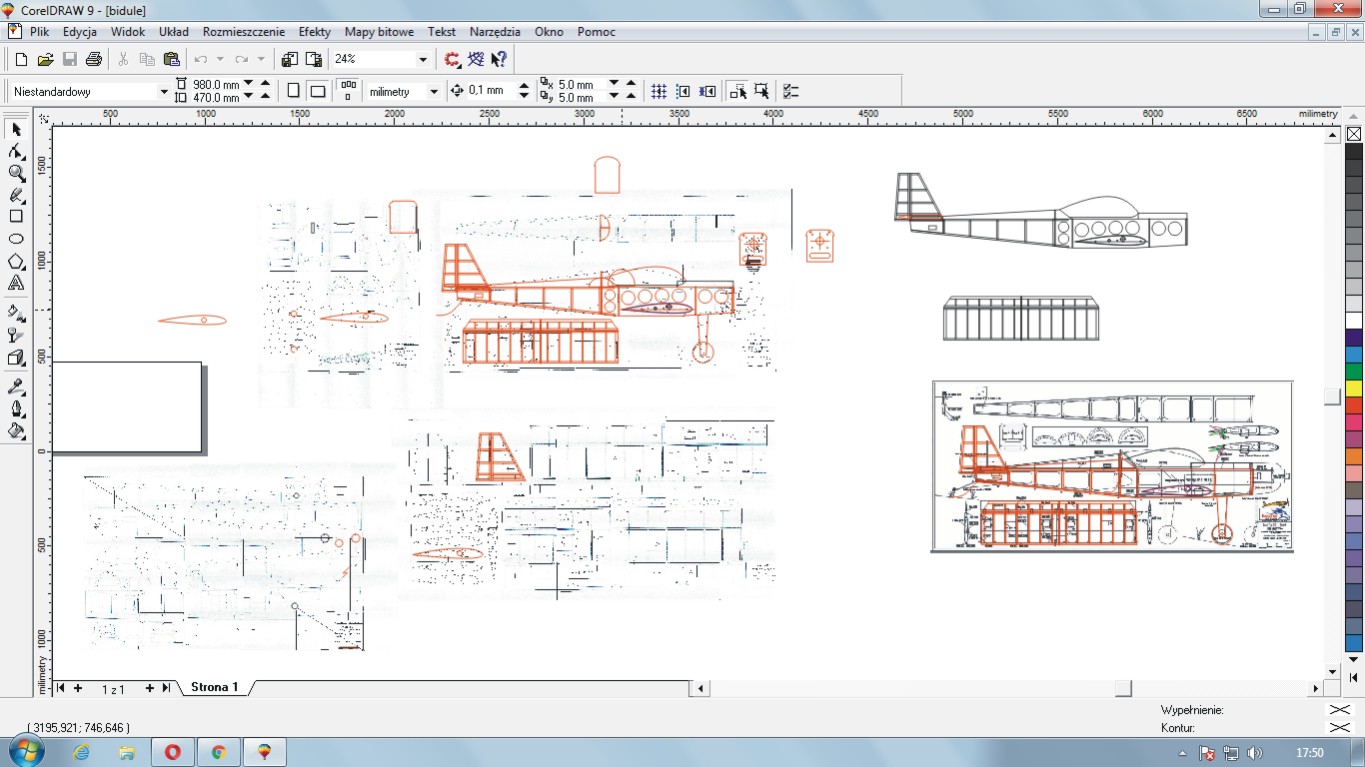Open the milimetry units dropdown
This screenshot has width=1365, height=767.
click(433, 92)
